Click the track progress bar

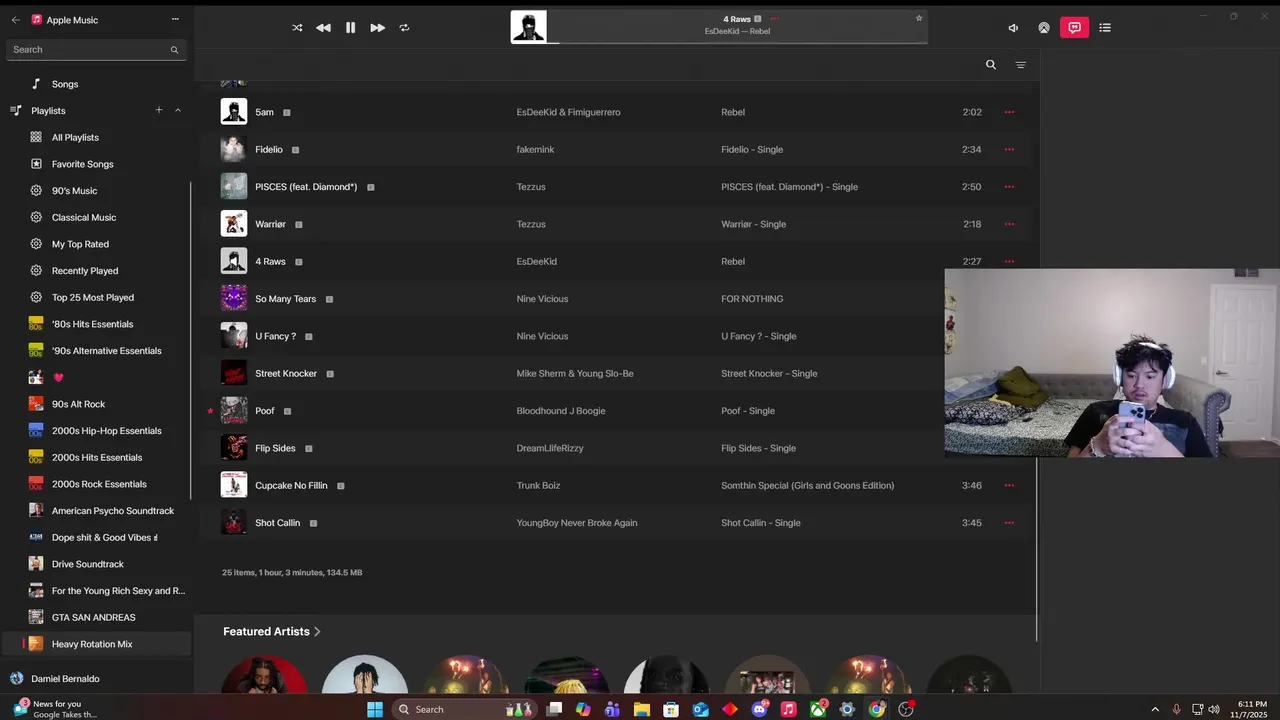pyautogui.click(x=738, y=43)
